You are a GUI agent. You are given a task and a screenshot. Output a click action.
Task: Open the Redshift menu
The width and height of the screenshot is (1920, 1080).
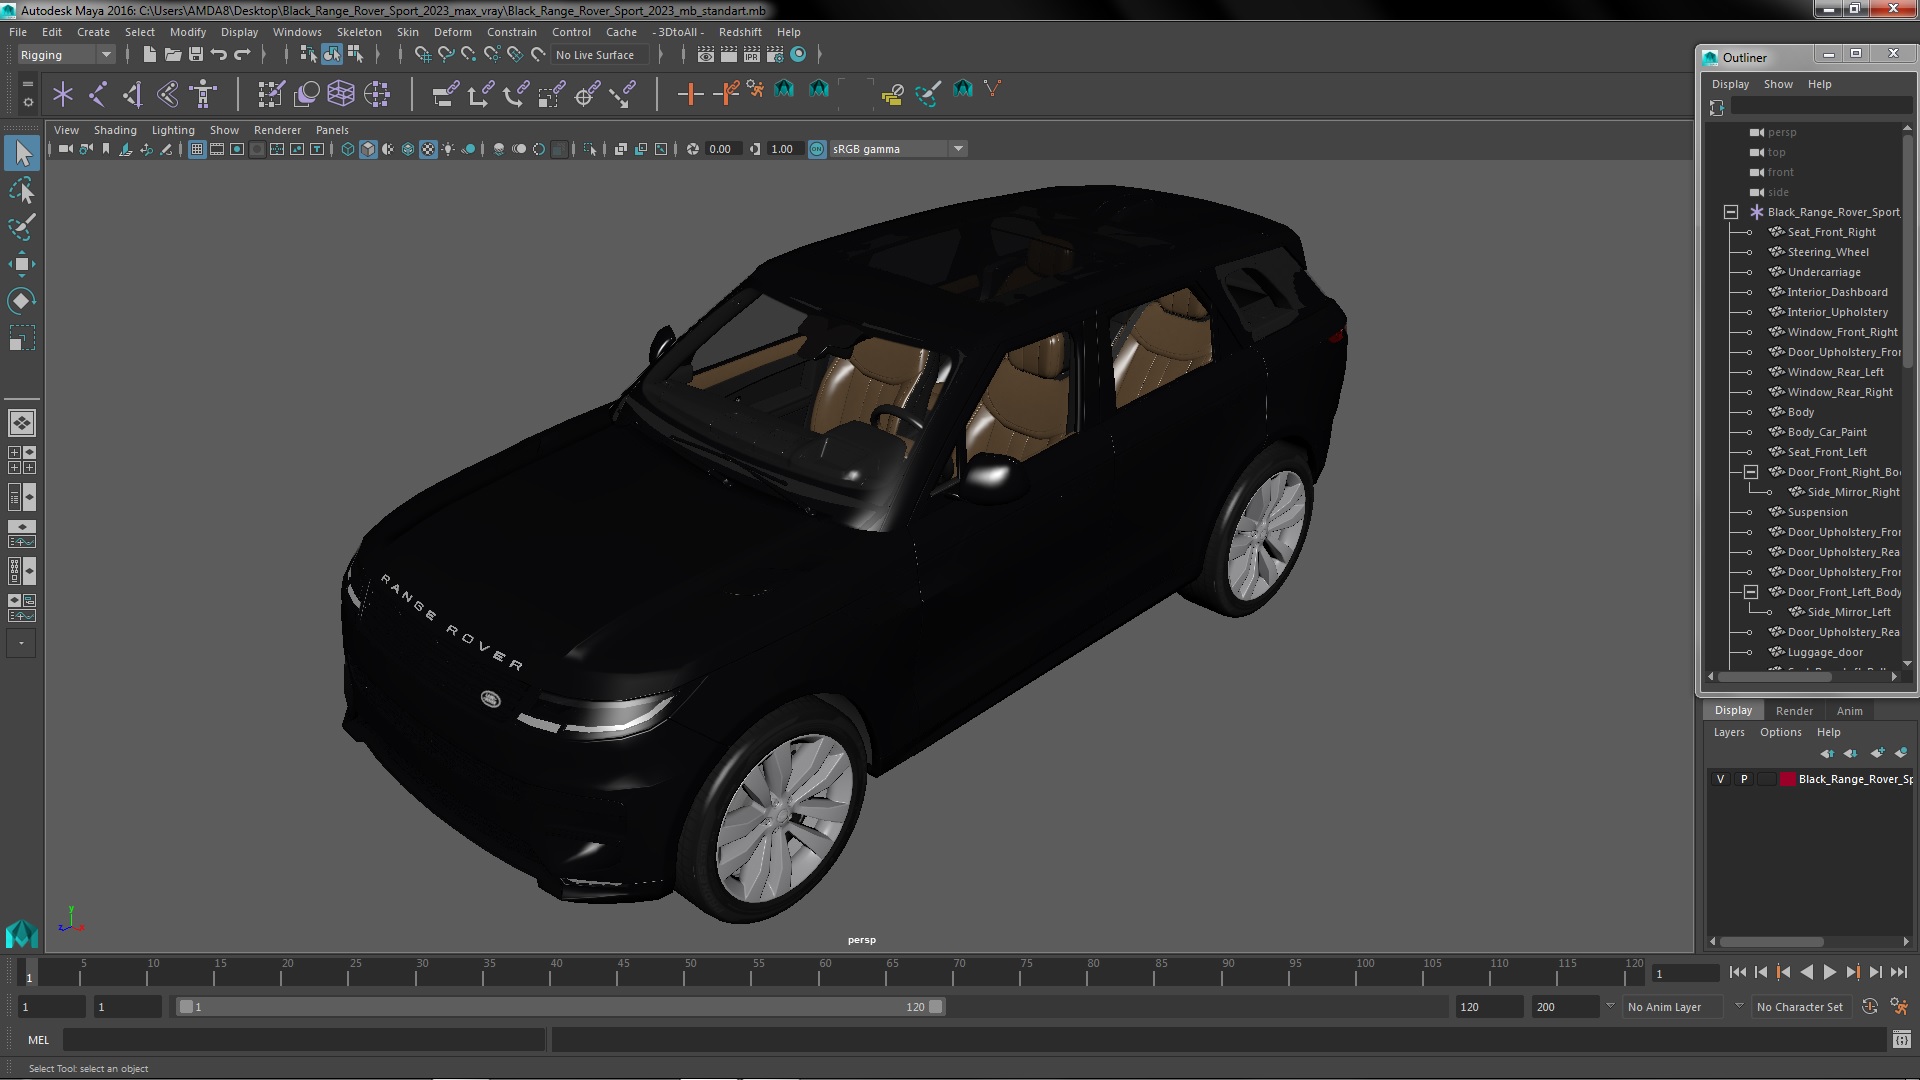click(740, 32)
